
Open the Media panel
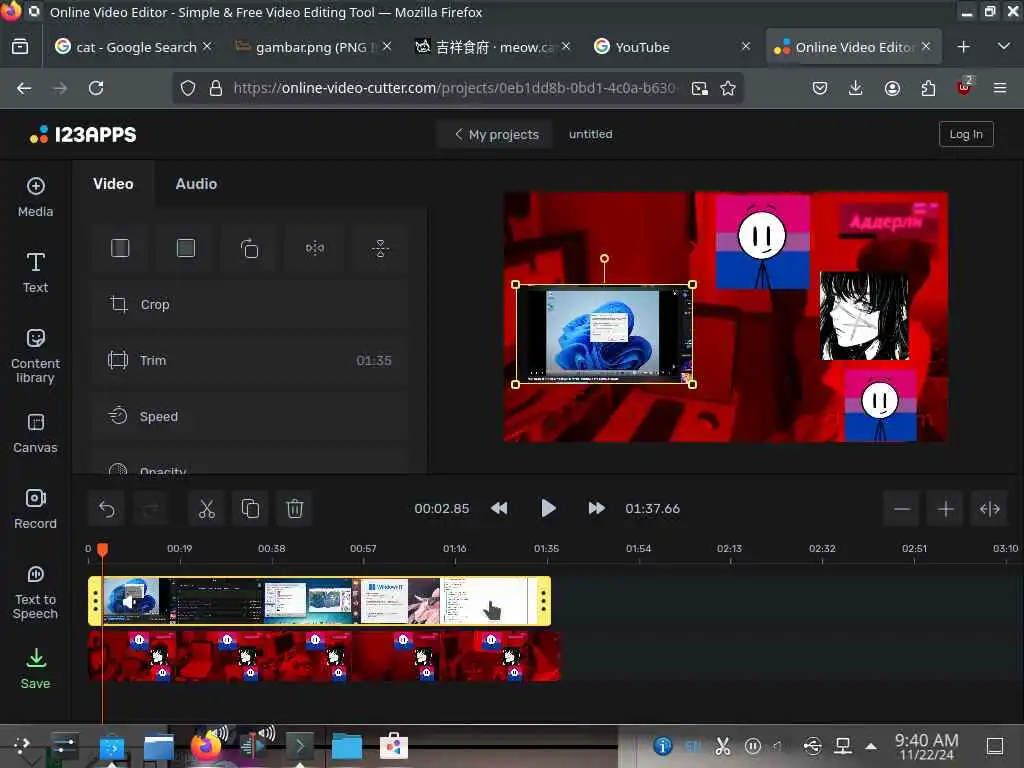click(x=35, y=197)
